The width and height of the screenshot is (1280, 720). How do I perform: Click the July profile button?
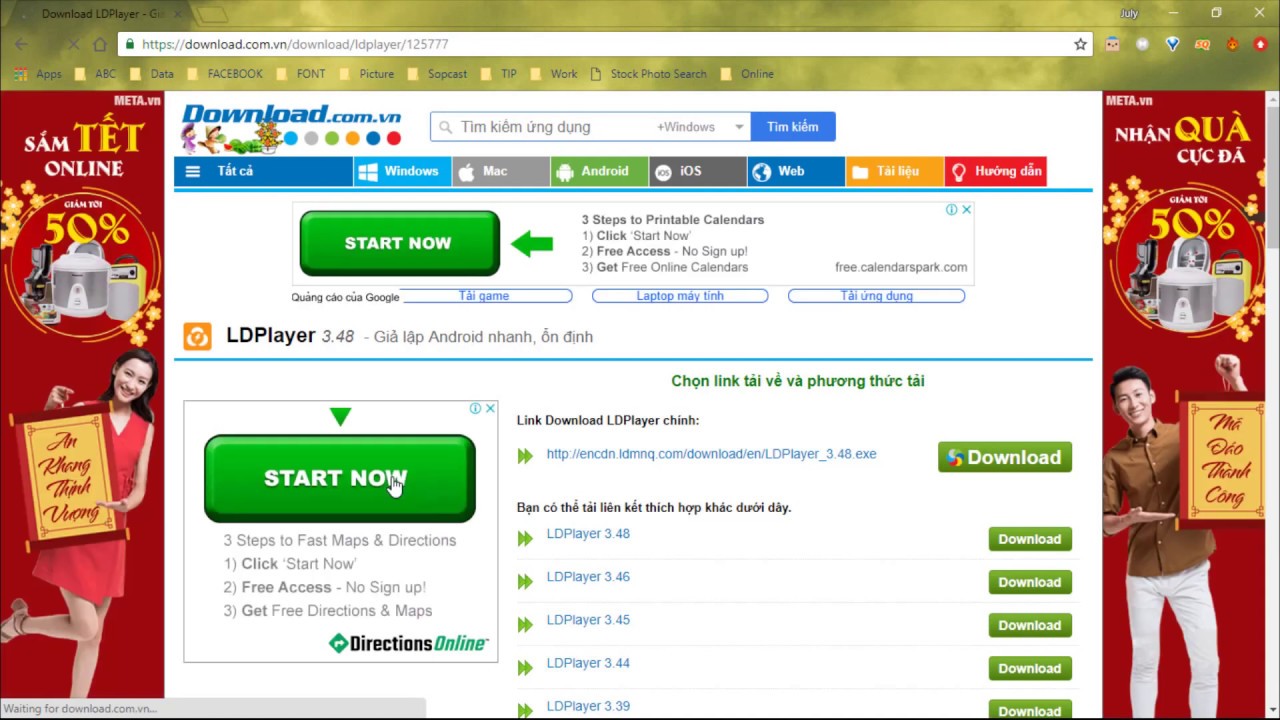[1129, 13]
